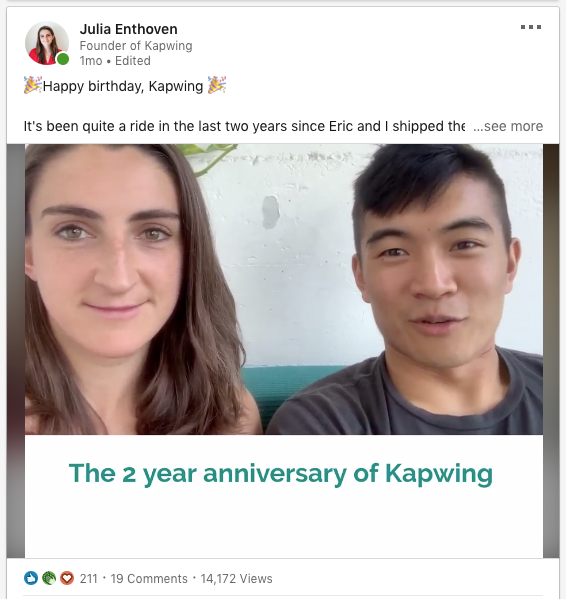The width and height of the screenshot is (566, 599).
Task: Click the party popper emoji before 'Happy'
Action: click(x=33, y=85)
